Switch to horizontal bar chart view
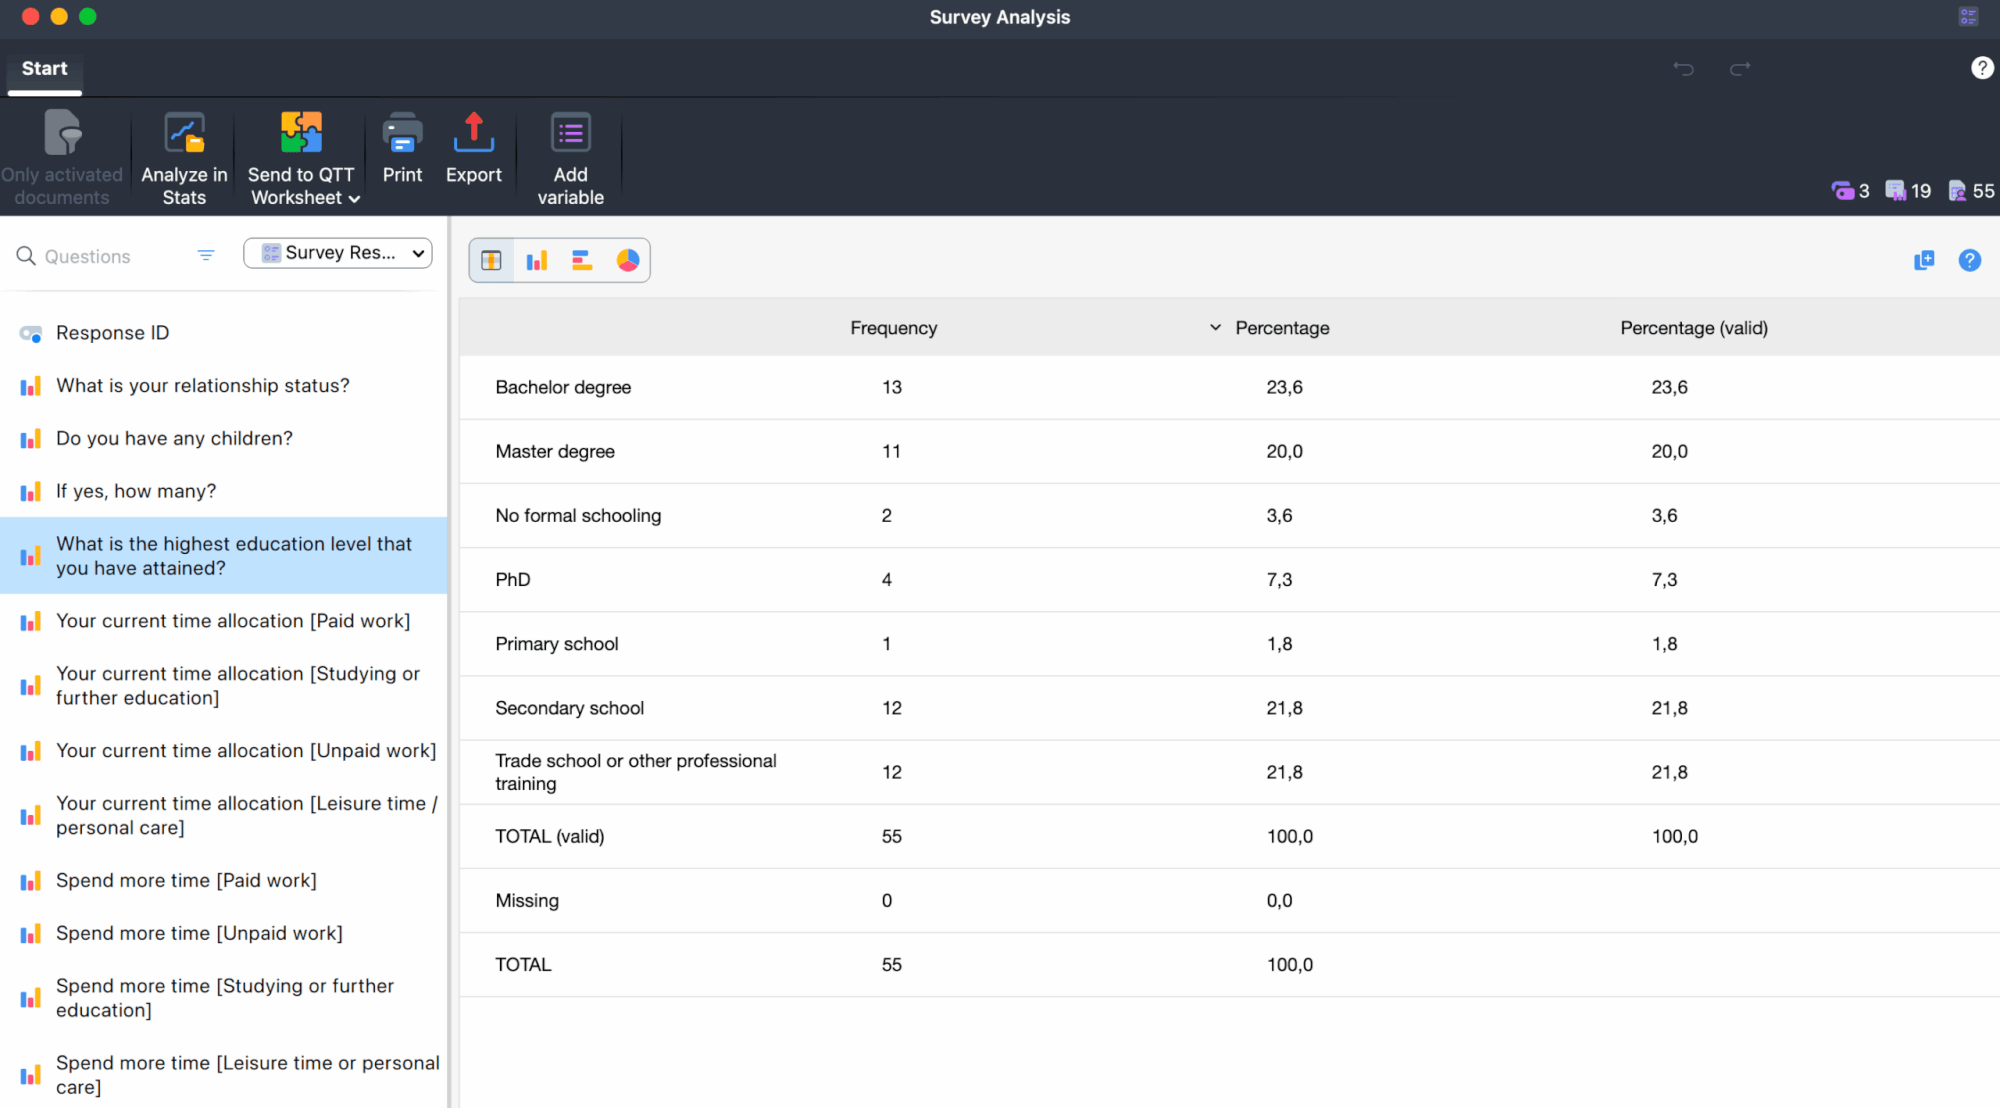Viewport: 2000px width, 1108px height. pyautogui.click(x=582, y=260)
